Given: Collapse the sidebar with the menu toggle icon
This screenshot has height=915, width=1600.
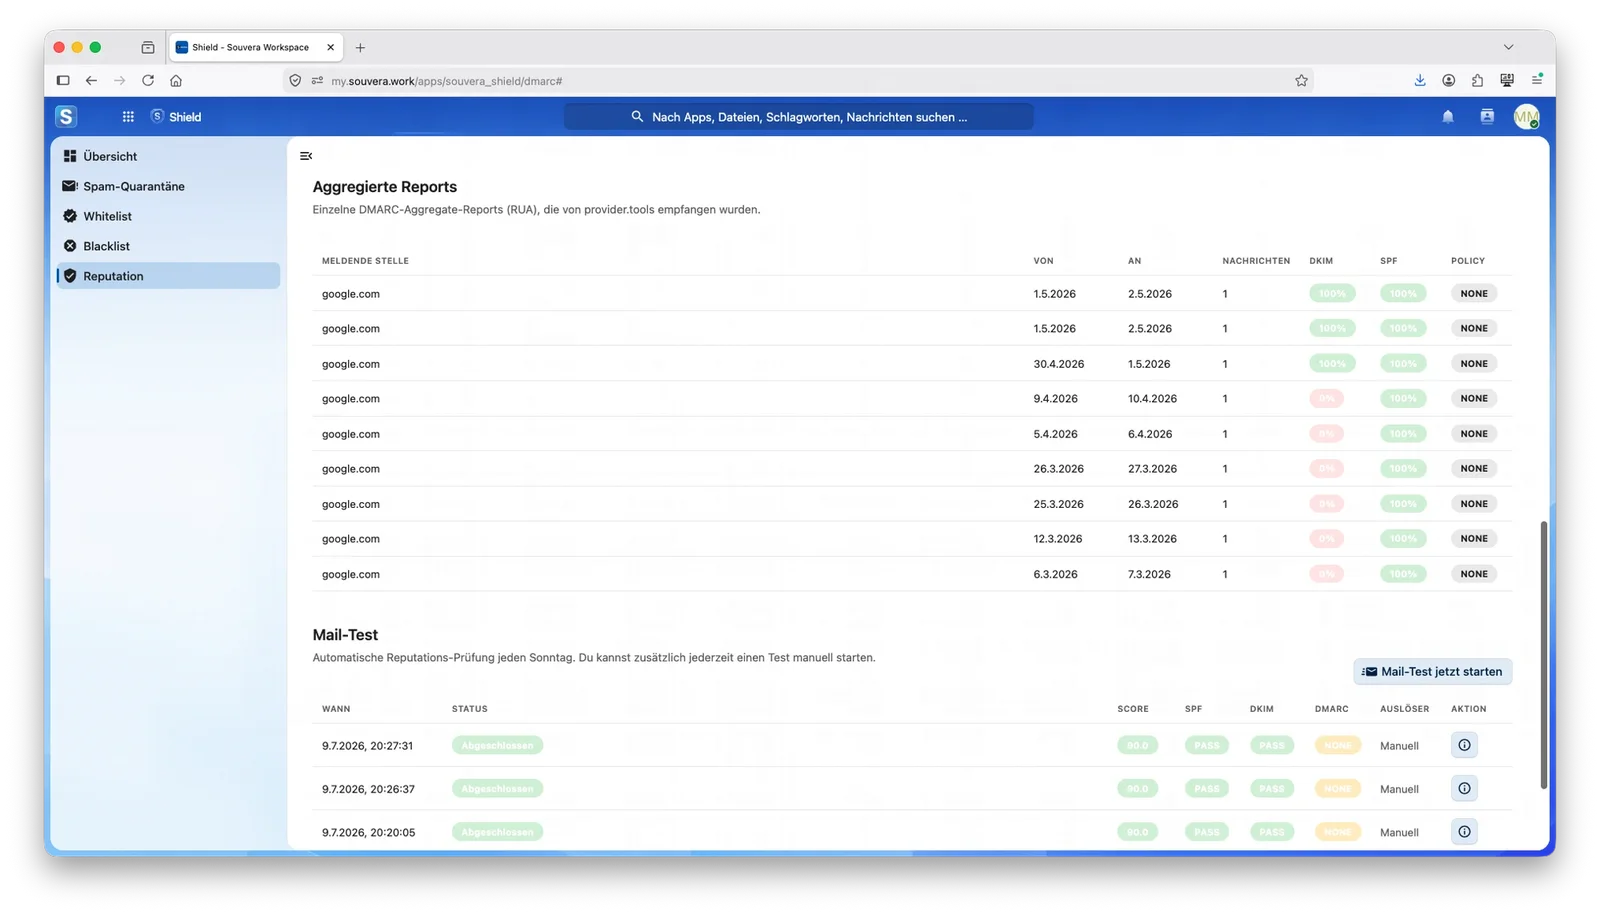Looking at the screenshot, I should pyautogui.click(x=306, y=156).
